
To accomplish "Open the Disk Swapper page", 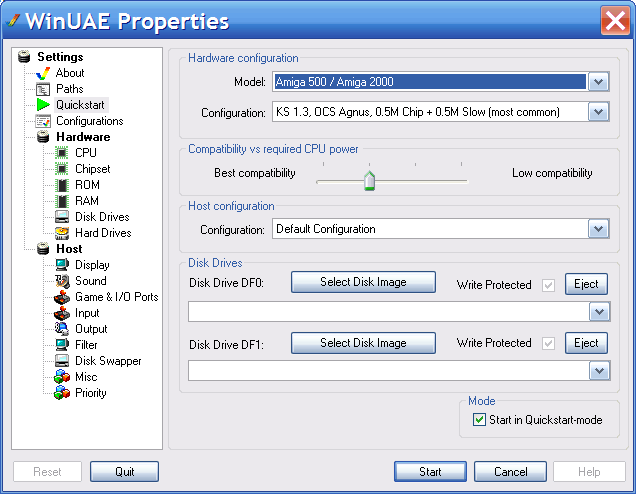I will 108,361.
